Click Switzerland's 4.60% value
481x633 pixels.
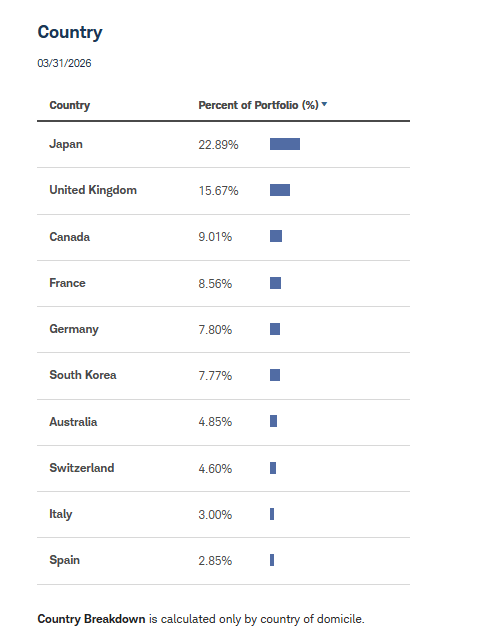pos(215,469)
